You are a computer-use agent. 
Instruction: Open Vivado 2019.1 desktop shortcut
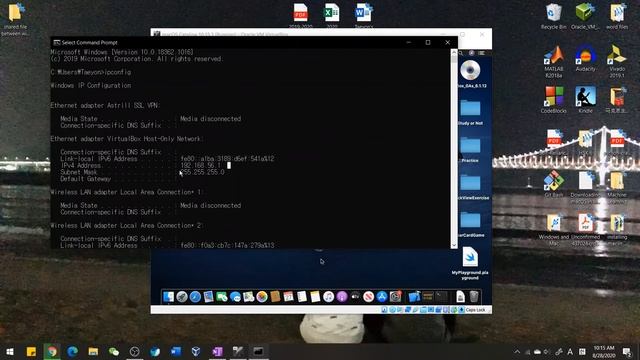(617, 62)
